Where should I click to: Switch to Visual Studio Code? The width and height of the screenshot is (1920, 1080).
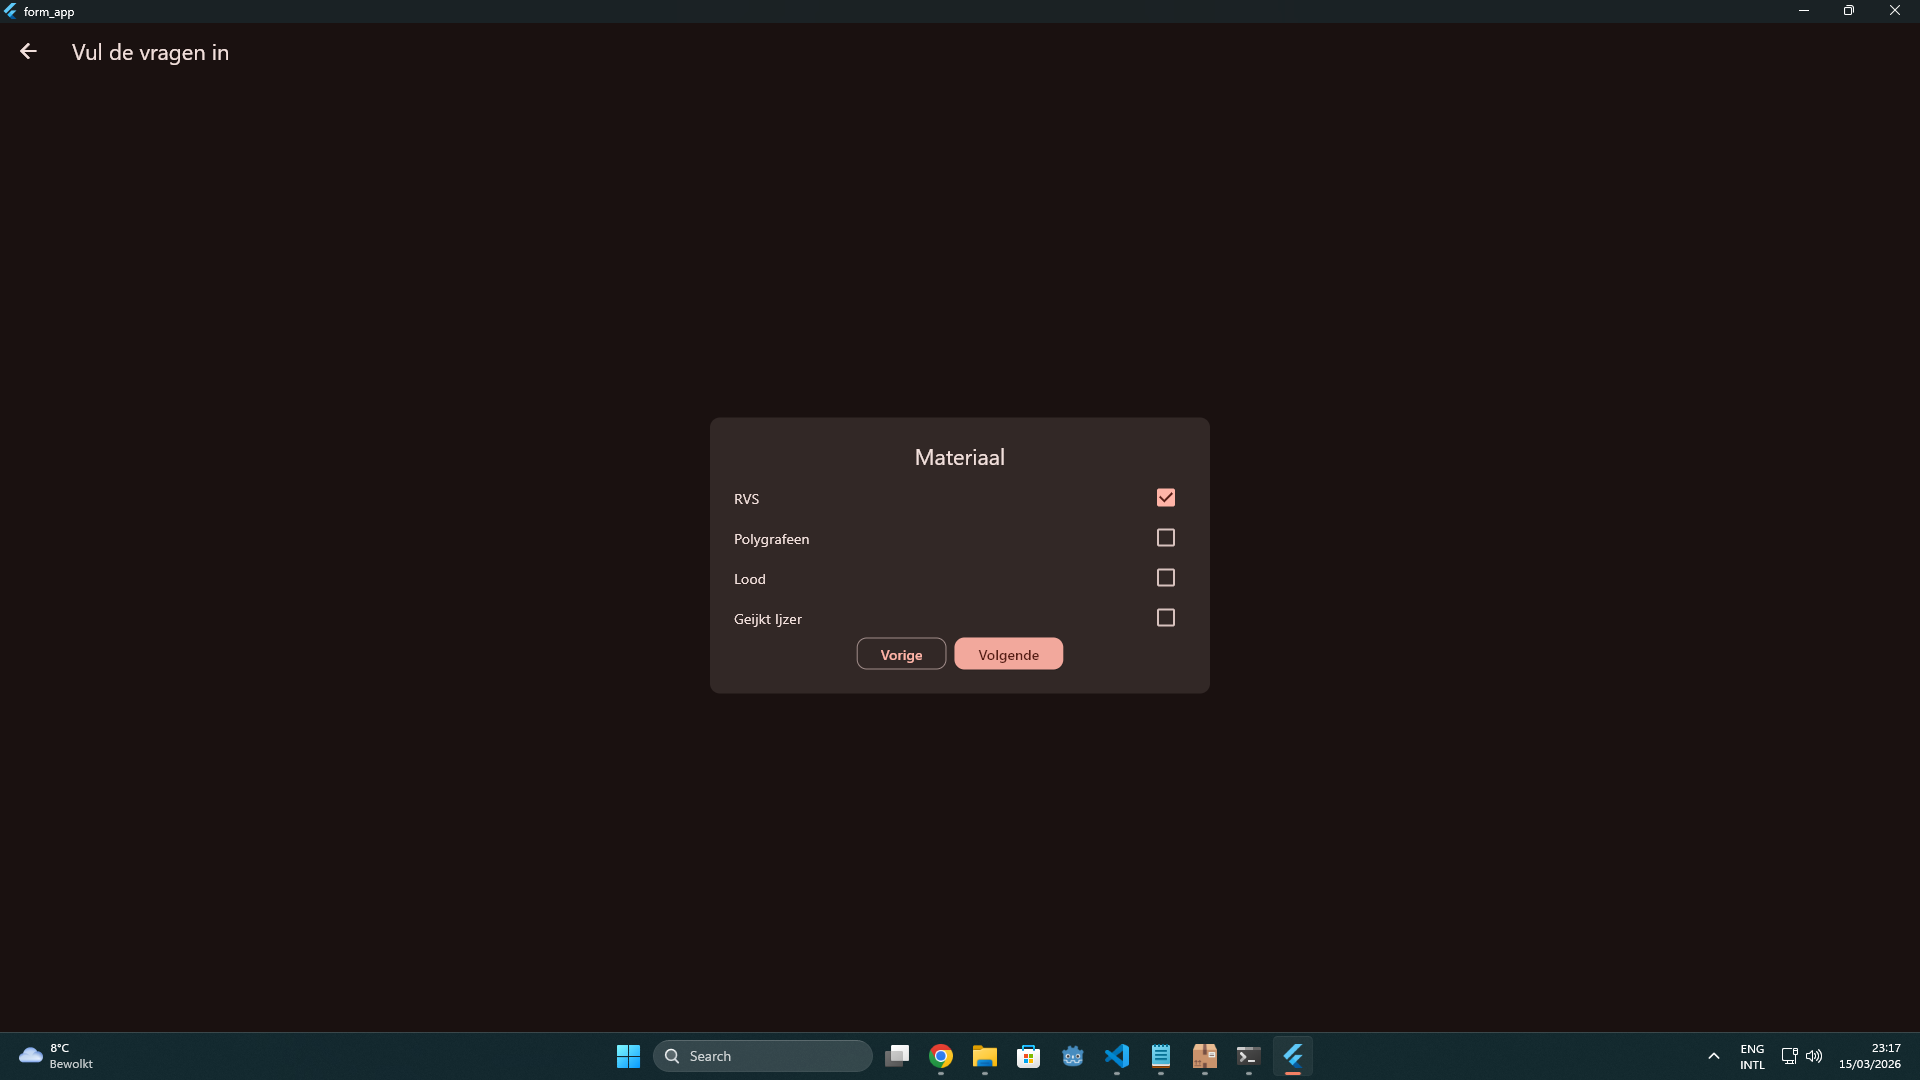1117,1056
